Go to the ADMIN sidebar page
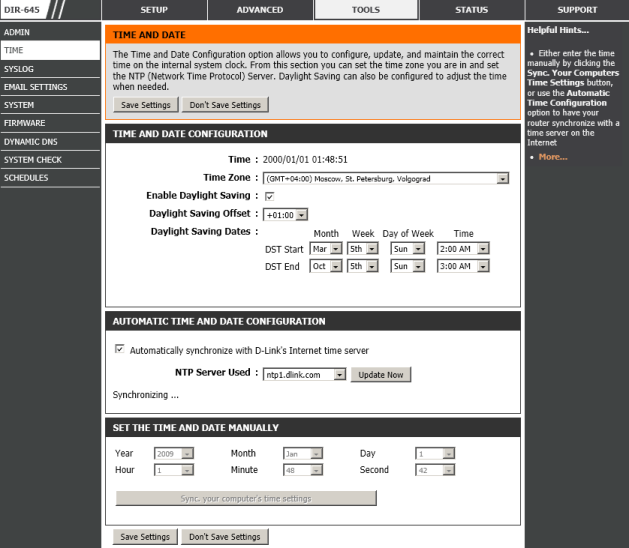The image size is (629, 548). click(50, 32)
